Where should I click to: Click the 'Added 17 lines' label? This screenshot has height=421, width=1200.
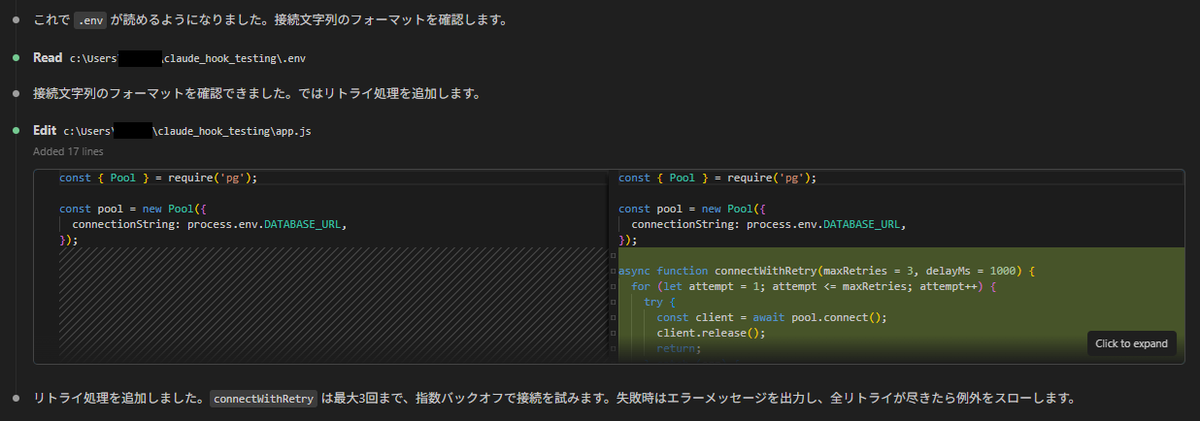(x=68, y=152)
